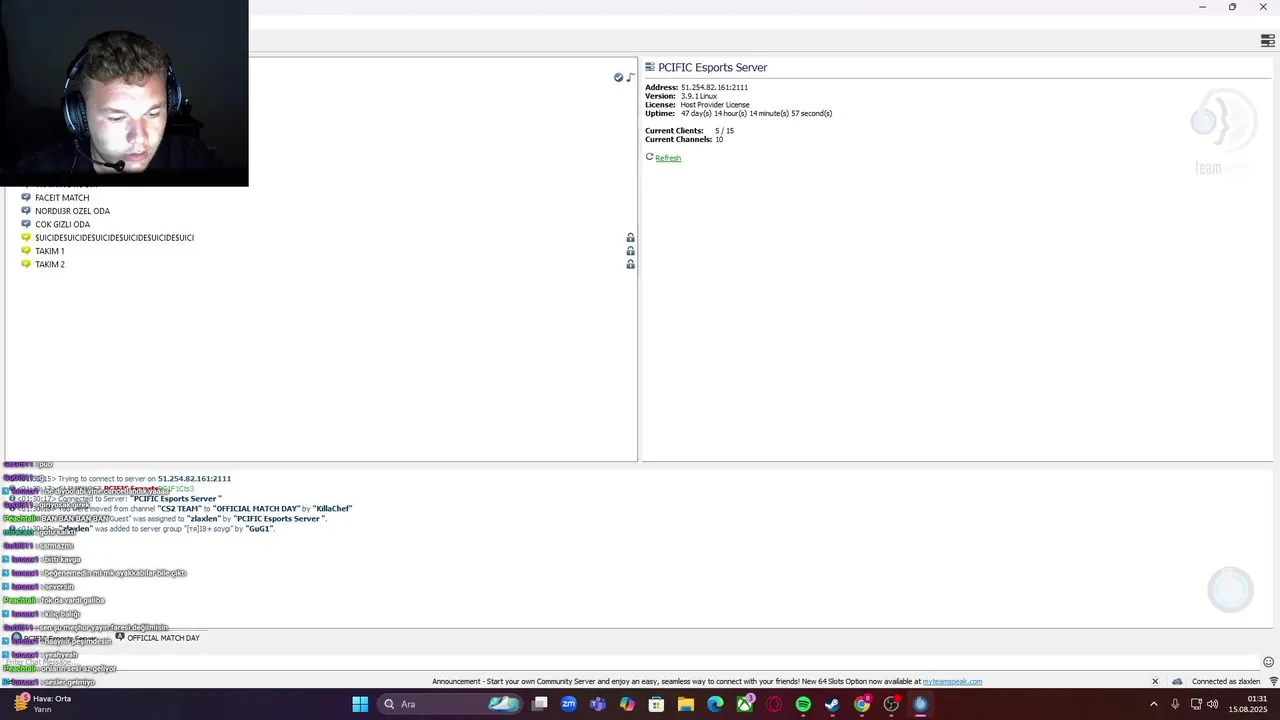Screen dimensions: 1280x720
Task: Open the FACEIT MATCH channel
Action: click(62, 198)
